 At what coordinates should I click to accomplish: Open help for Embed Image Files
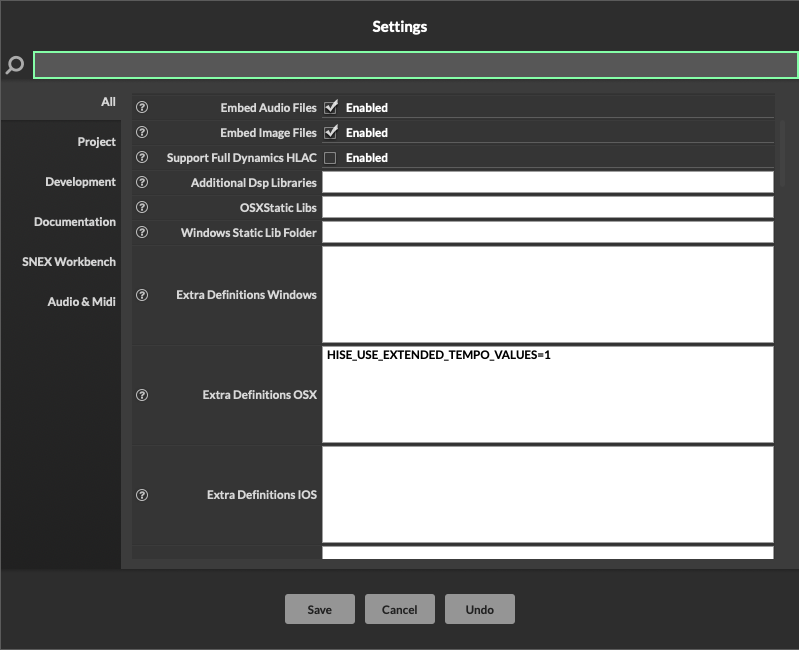pos(142,132)
